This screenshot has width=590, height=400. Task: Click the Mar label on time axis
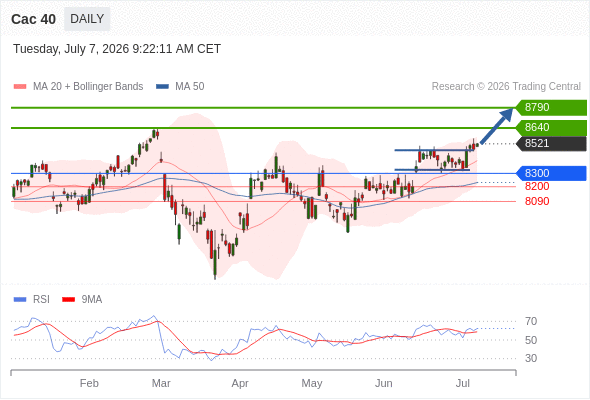coord(161,383)
